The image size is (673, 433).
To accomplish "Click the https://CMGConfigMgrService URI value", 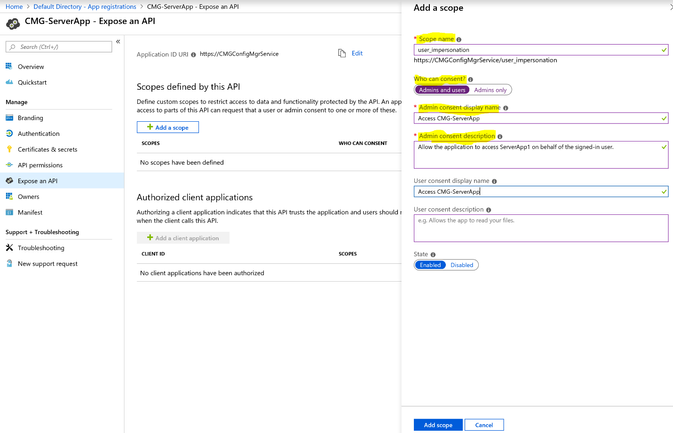I will coord(239,54).
